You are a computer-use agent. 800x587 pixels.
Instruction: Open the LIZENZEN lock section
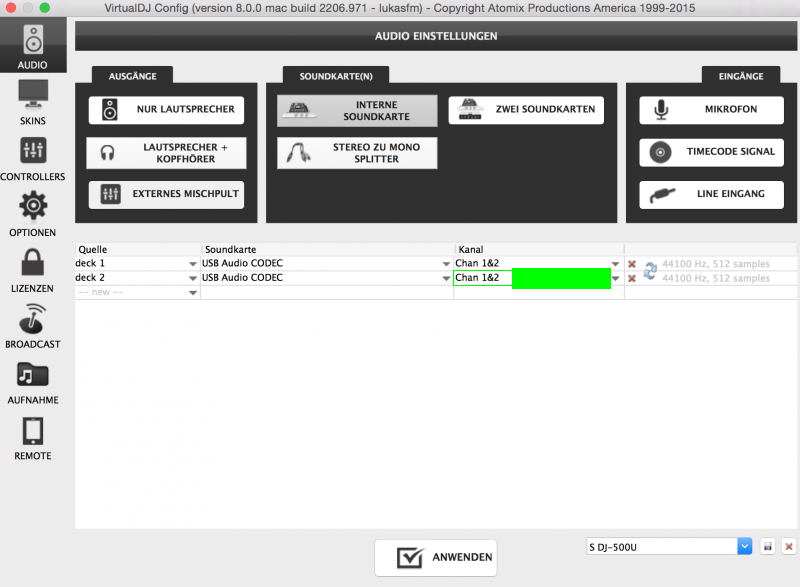pos(33,270)
